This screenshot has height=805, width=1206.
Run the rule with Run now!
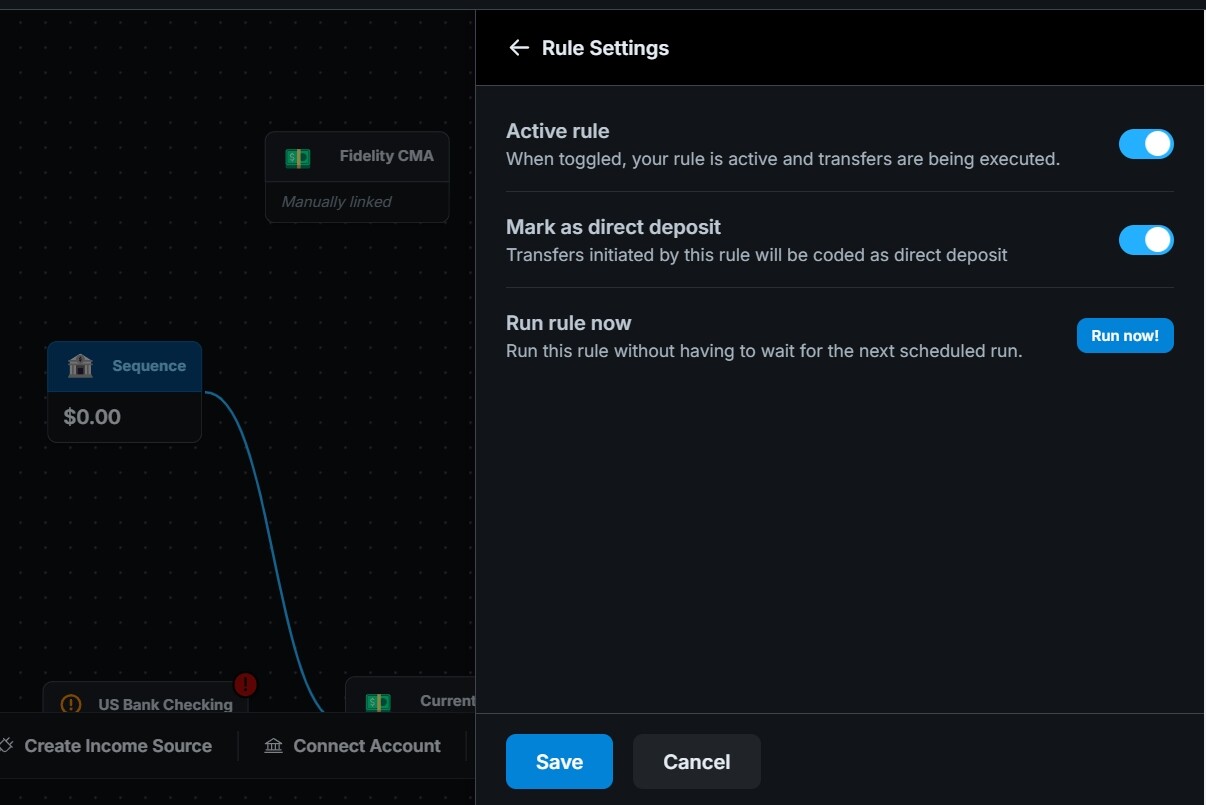pos(1125,336)
